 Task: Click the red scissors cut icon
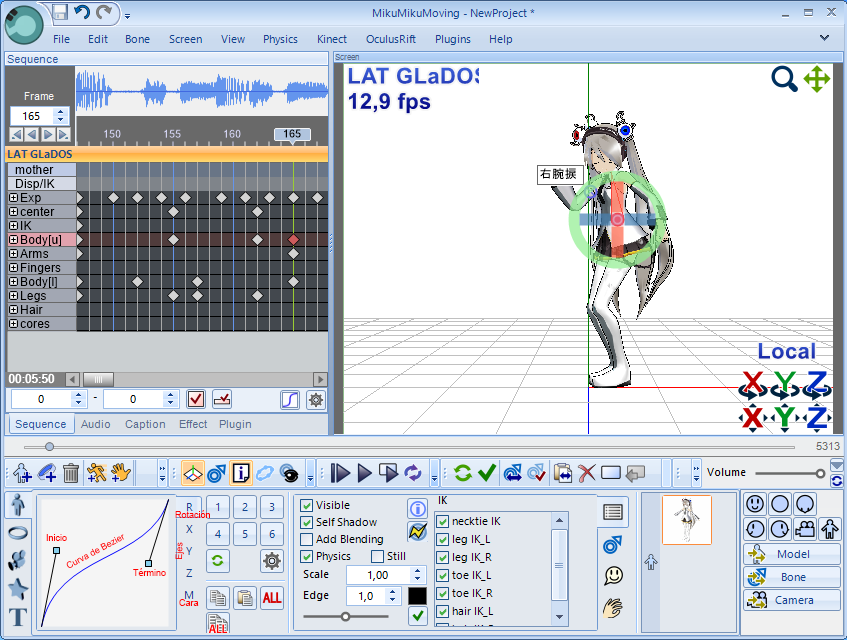(x=587, y=472)
